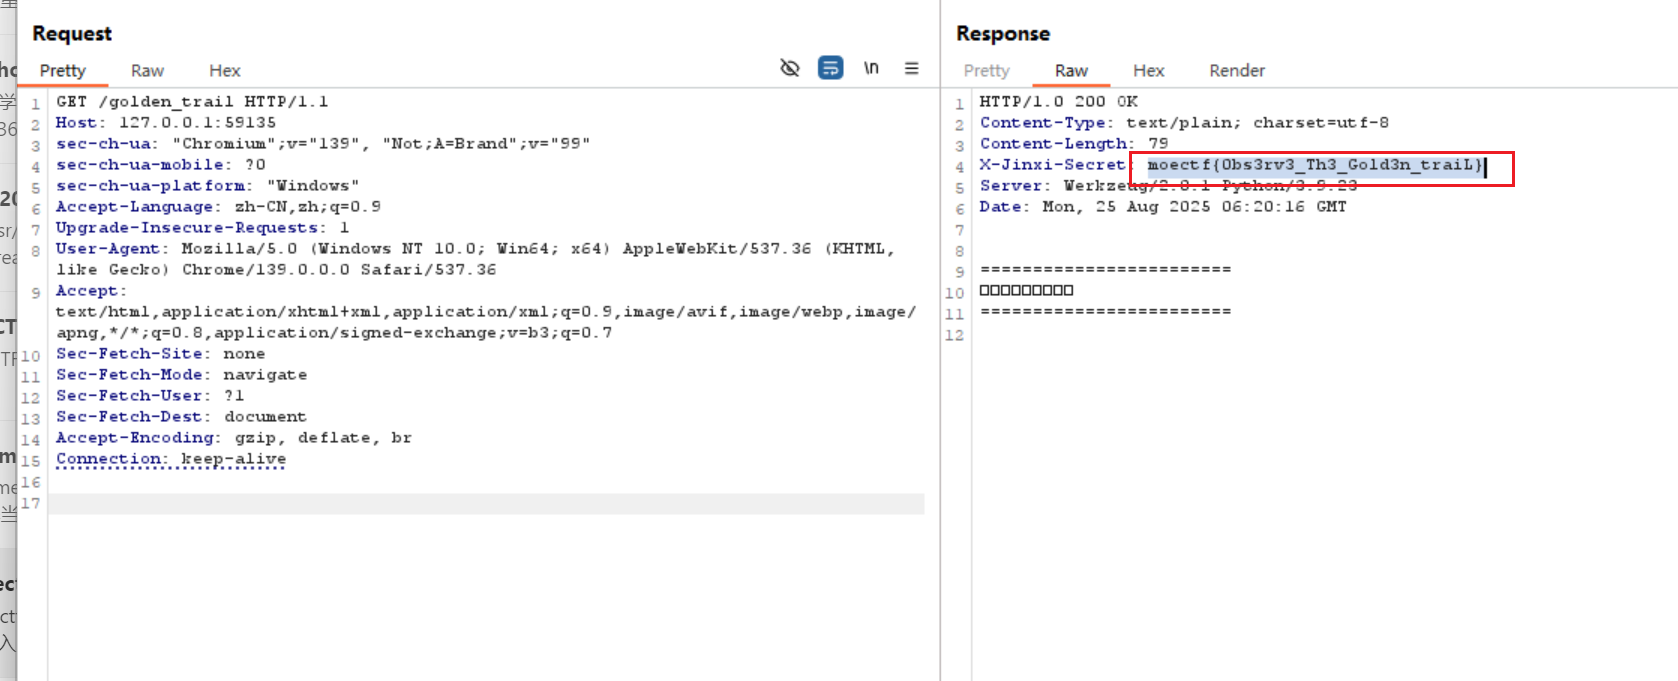
Task: Switch Request view to Raw tab
Action: coord(147,70)
